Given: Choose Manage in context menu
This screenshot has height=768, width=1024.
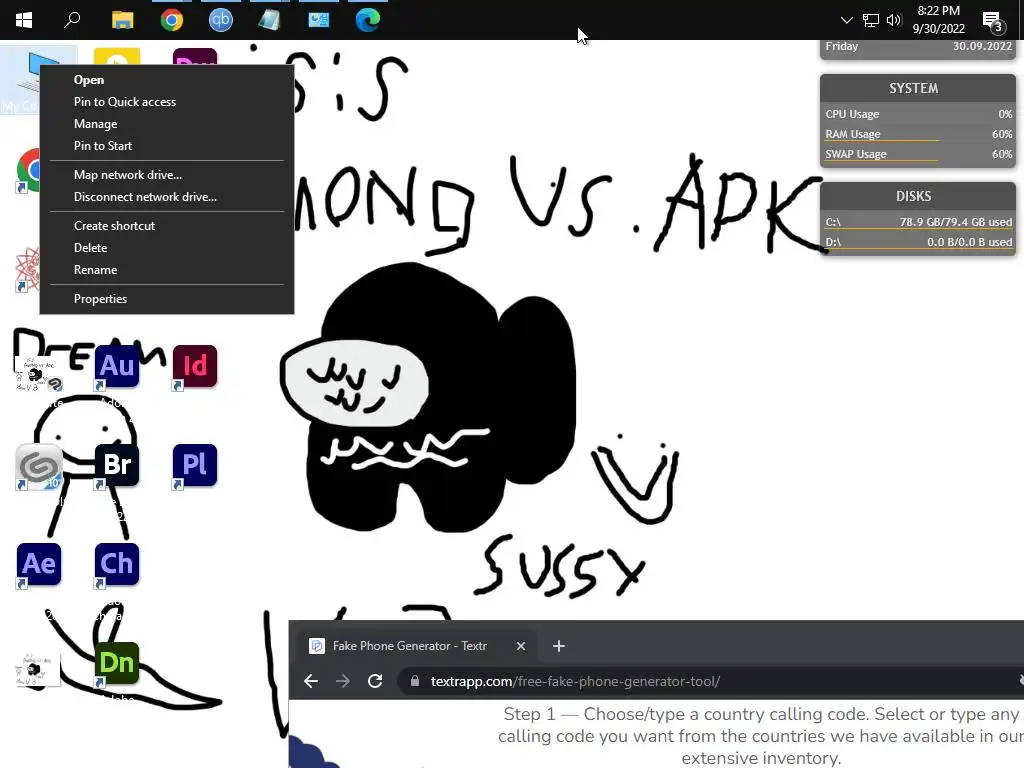Looking at the screenshot, I should click(167, 124).
